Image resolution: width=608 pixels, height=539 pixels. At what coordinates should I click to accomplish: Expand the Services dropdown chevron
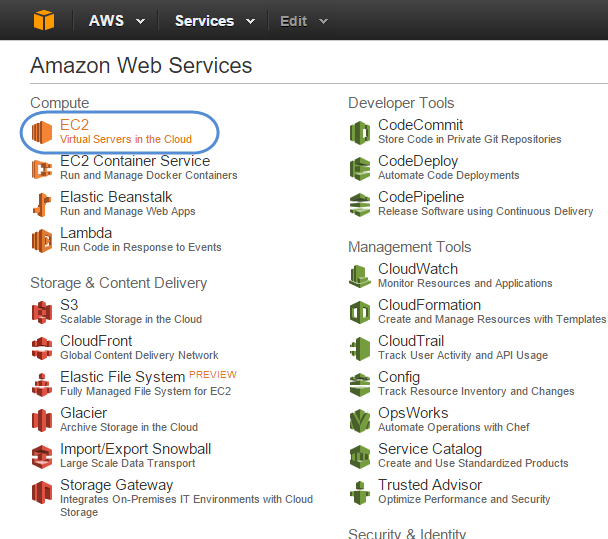coord(250,22)
